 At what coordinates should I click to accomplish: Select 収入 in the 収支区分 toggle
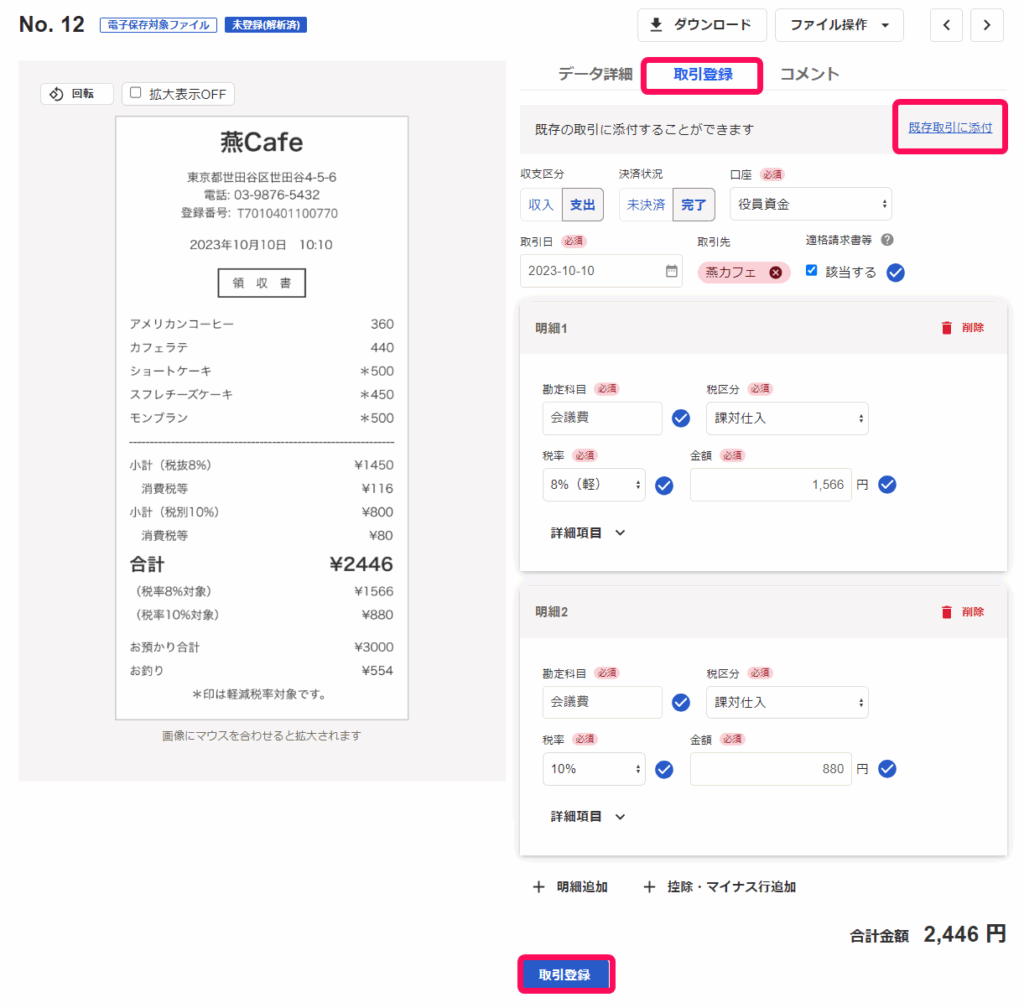[540, 204]
